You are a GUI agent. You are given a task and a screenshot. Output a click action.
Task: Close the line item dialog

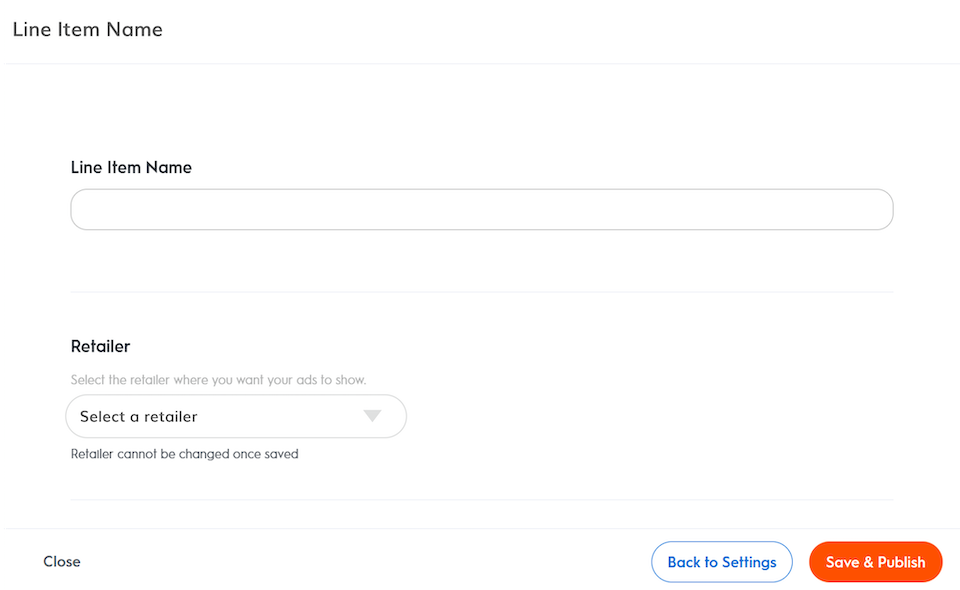tap(62, 562)
